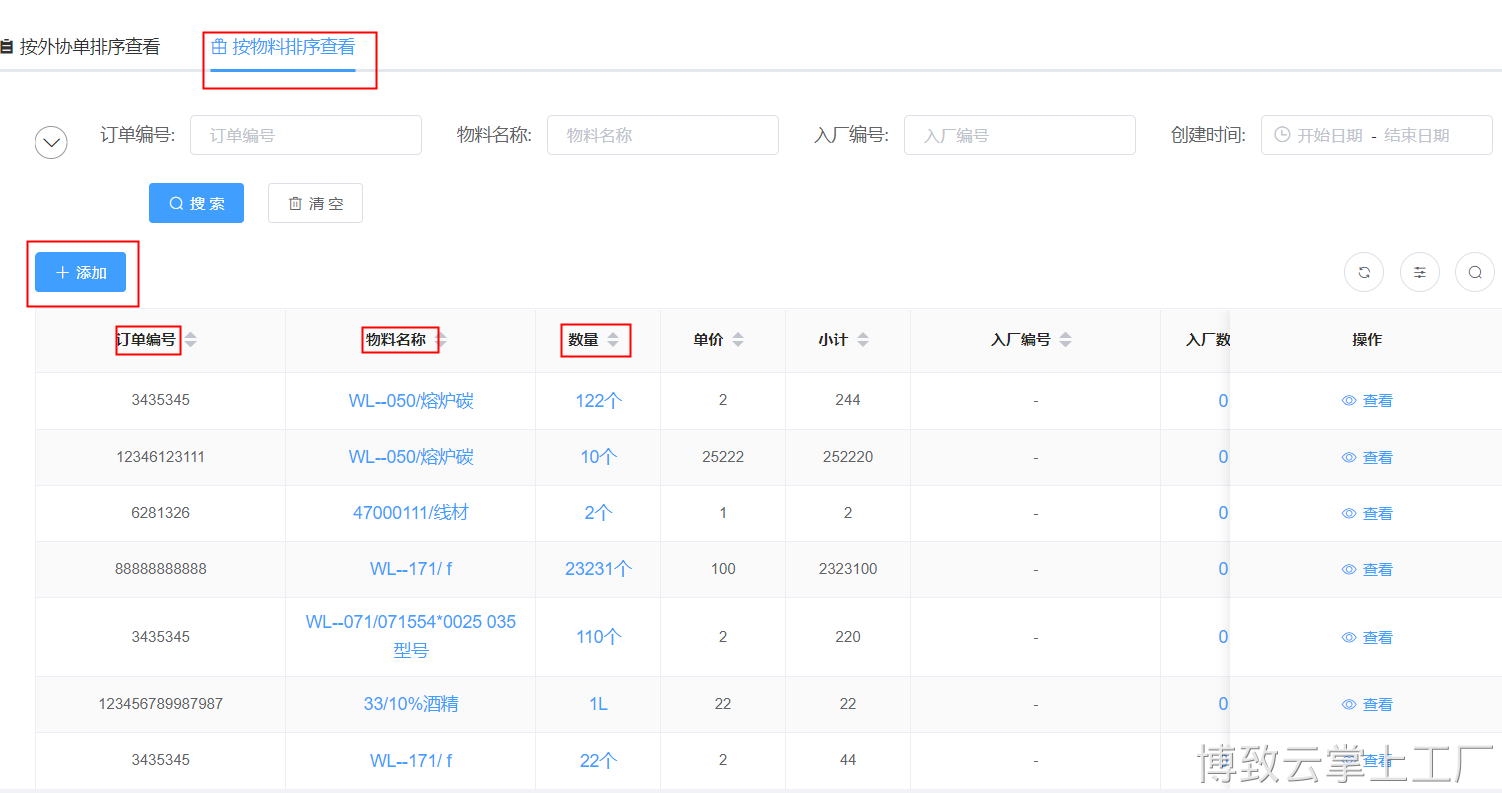Sort by 小计 column sort arrows
The image size is (1502, 793).
pos(862,340)
